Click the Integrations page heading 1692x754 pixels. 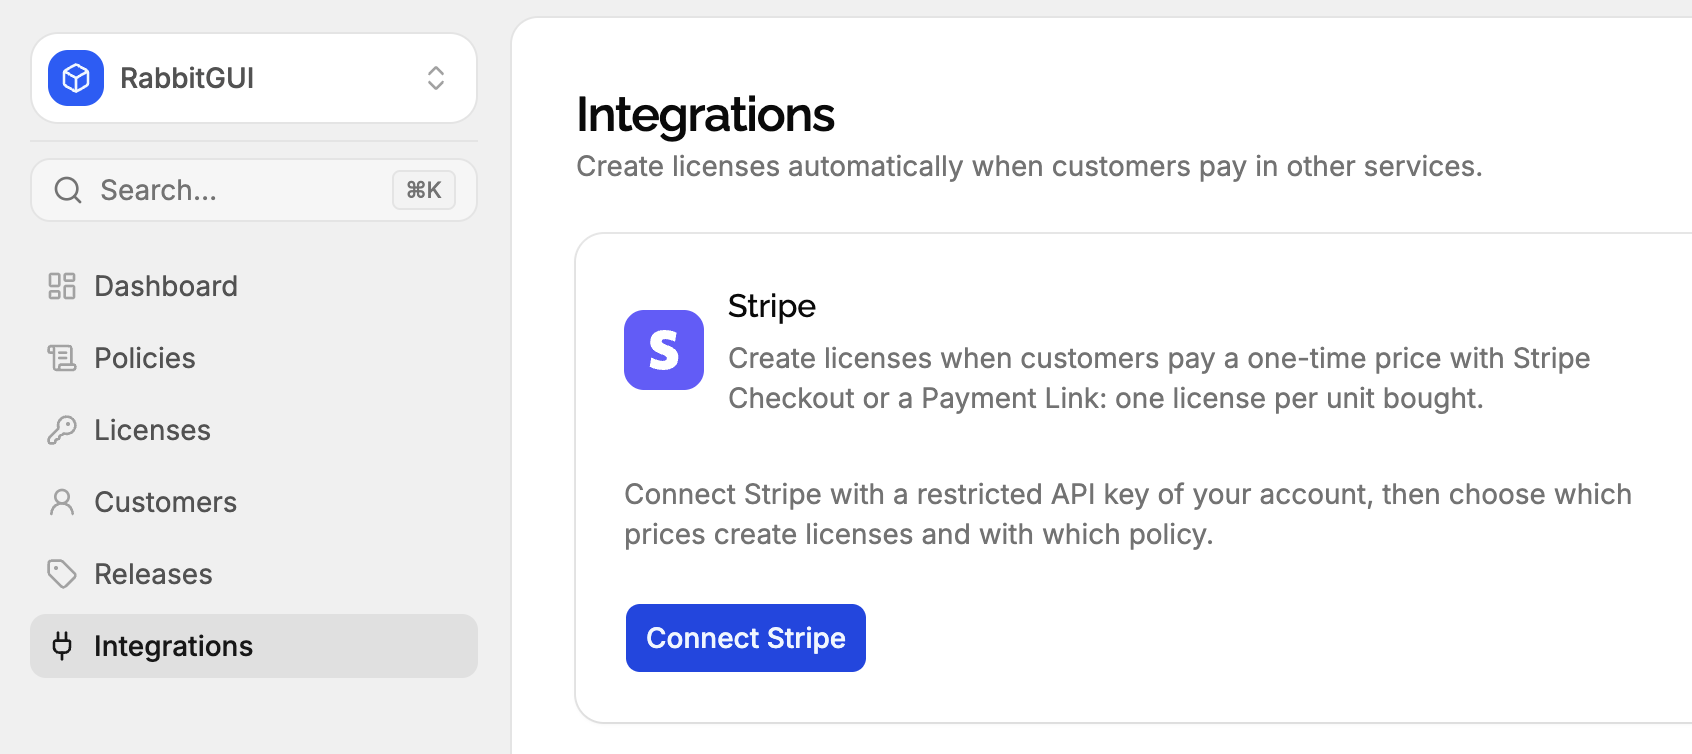(x=705, y=115)
